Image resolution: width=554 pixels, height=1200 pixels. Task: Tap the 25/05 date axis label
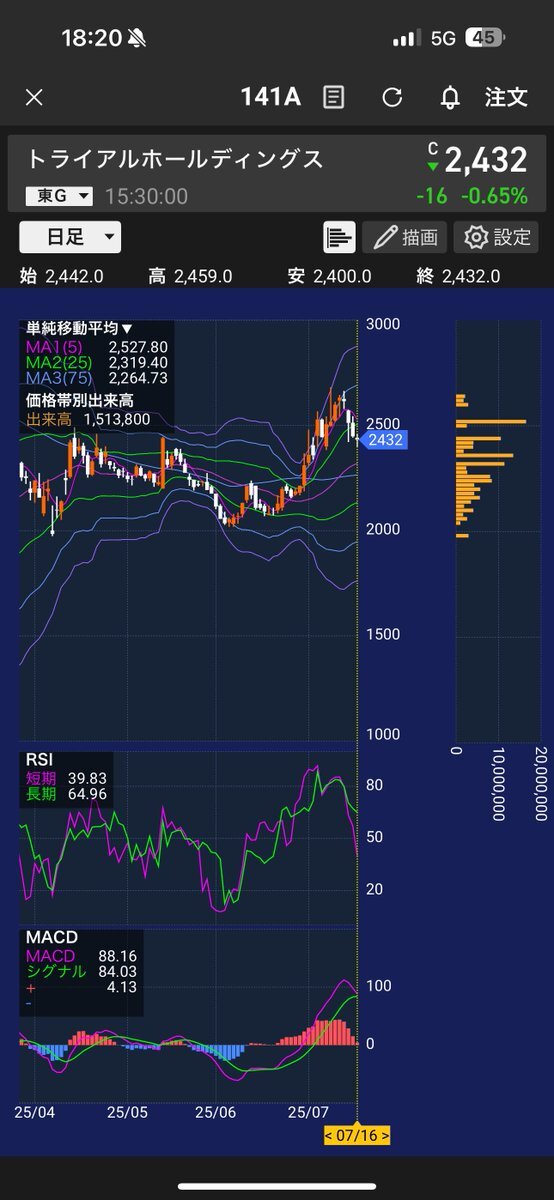coord(129,1111)
